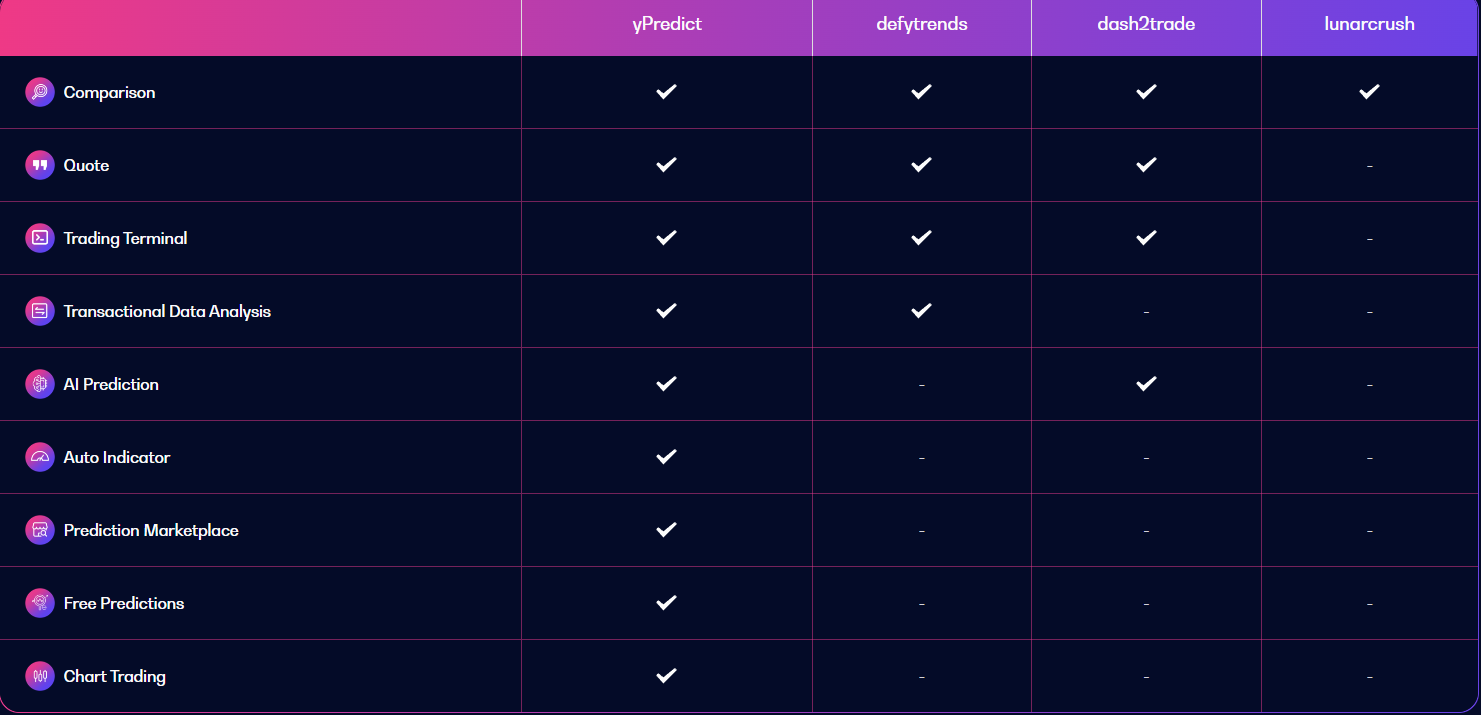Click yPredict checkmark in Comparison row
This screenshot has height=715, width=1481.
tap(666, 91)
